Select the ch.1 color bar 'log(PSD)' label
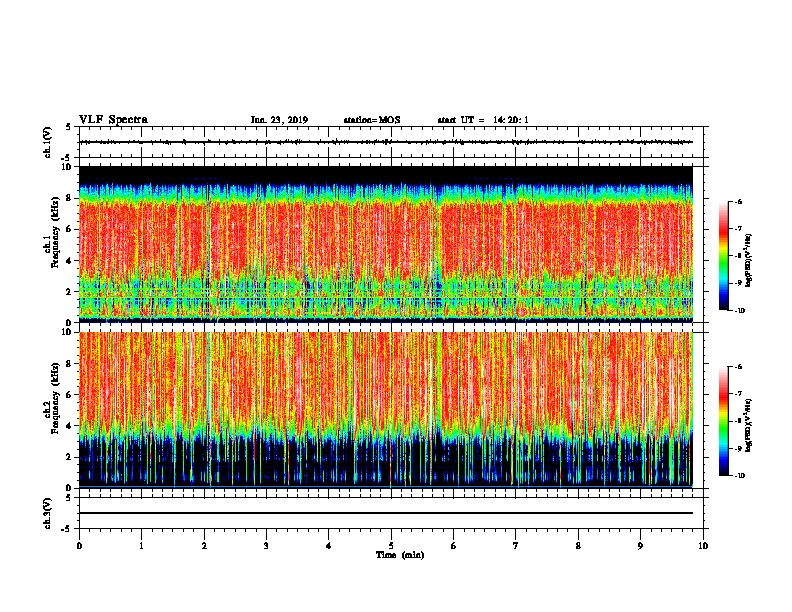792x612 pixels. point(749,261)
